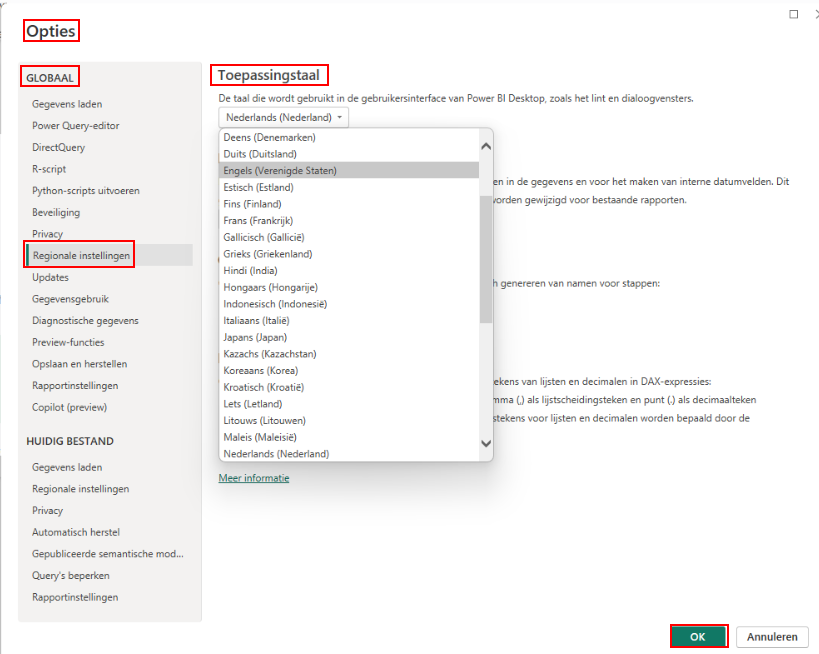The image size is (819, 654).
Task: Select Maleis (Maleisië) entry
Action: point(349,438)
